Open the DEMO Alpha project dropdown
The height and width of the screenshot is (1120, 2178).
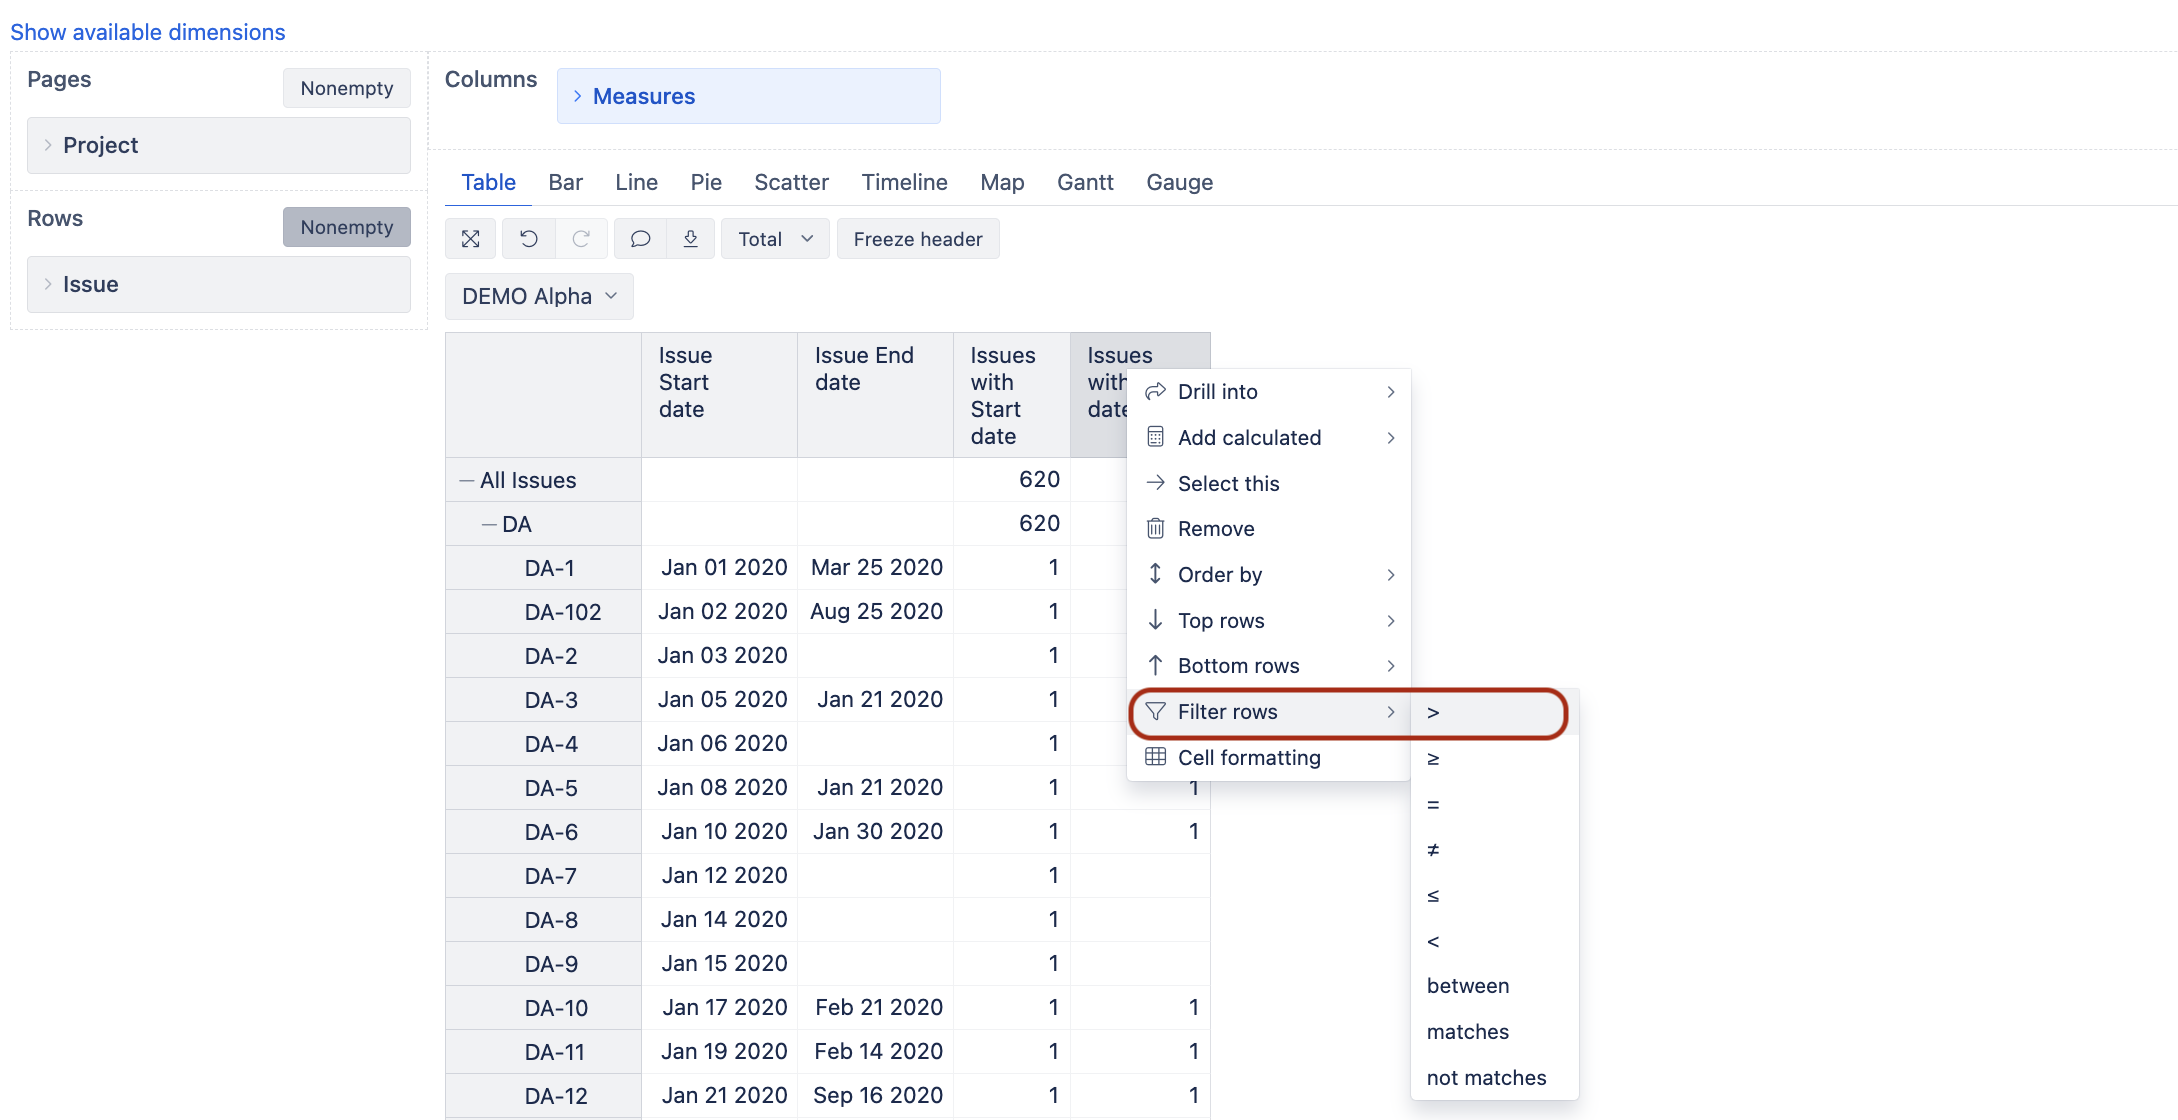click(539, 297)
